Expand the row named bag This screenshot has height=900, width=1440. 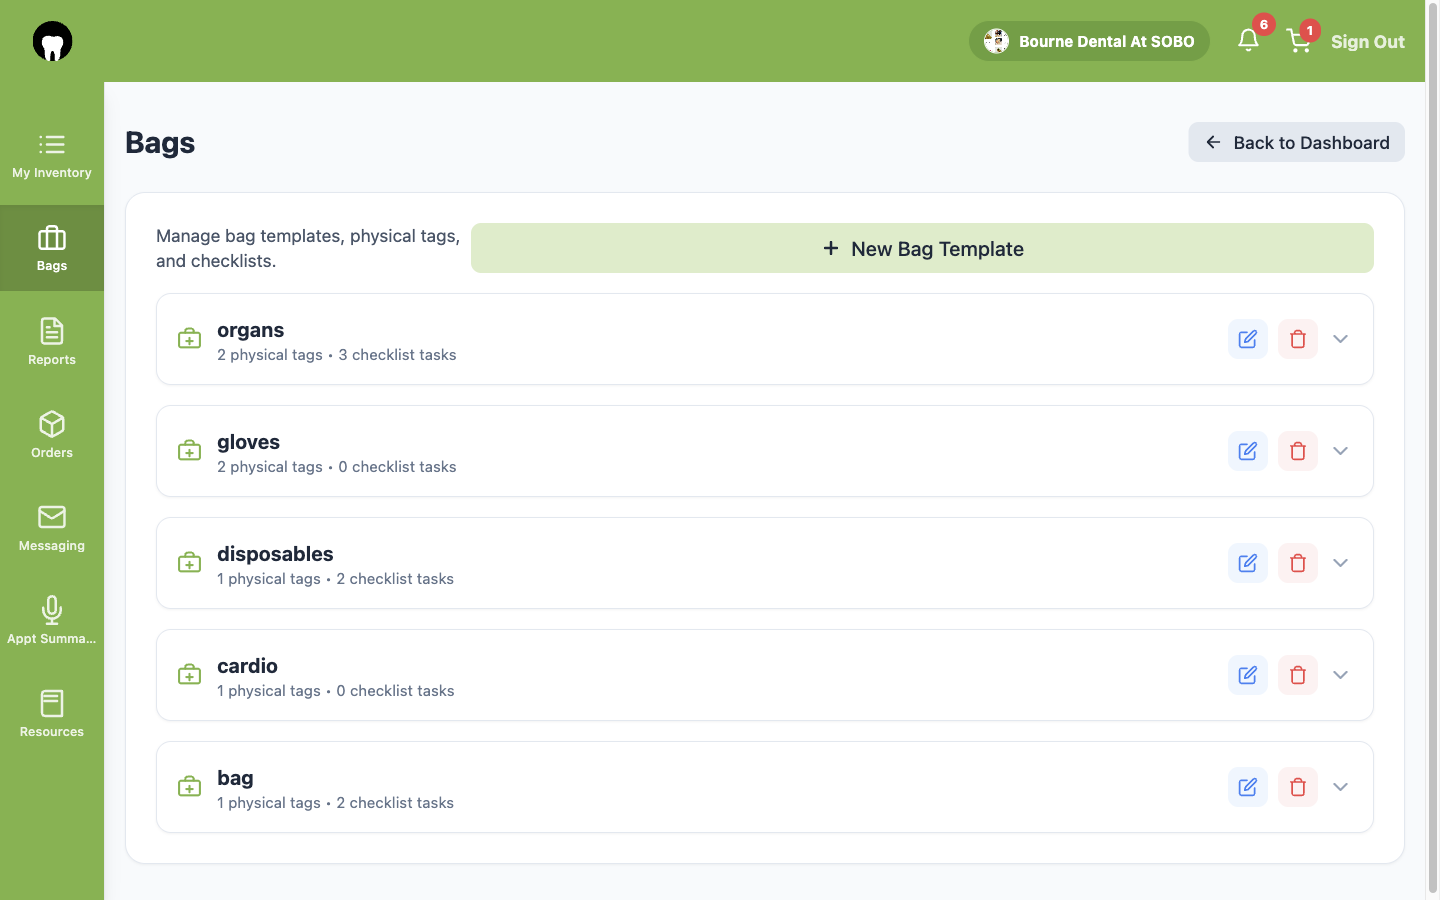click(1341, 787)
